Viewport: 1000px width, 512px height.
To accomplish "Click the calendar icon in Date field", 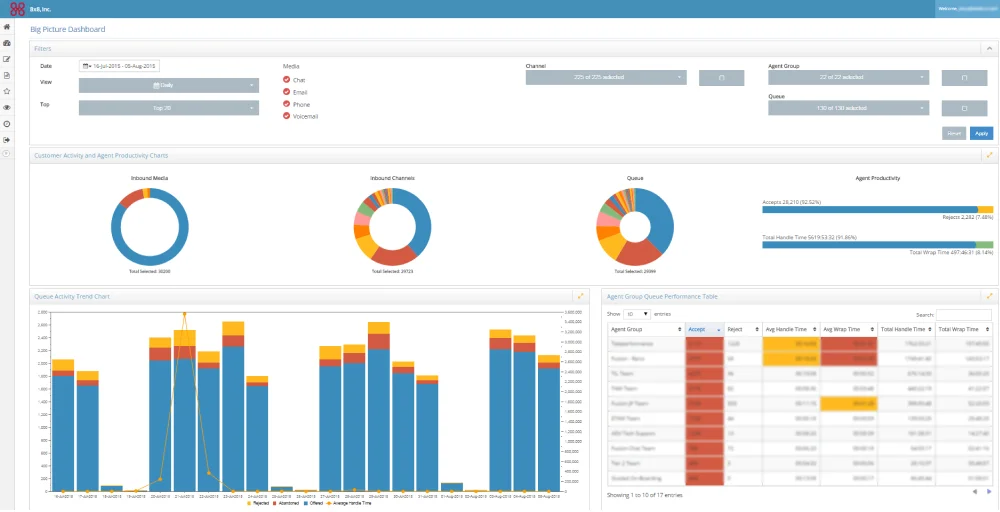I will [85, 66].
